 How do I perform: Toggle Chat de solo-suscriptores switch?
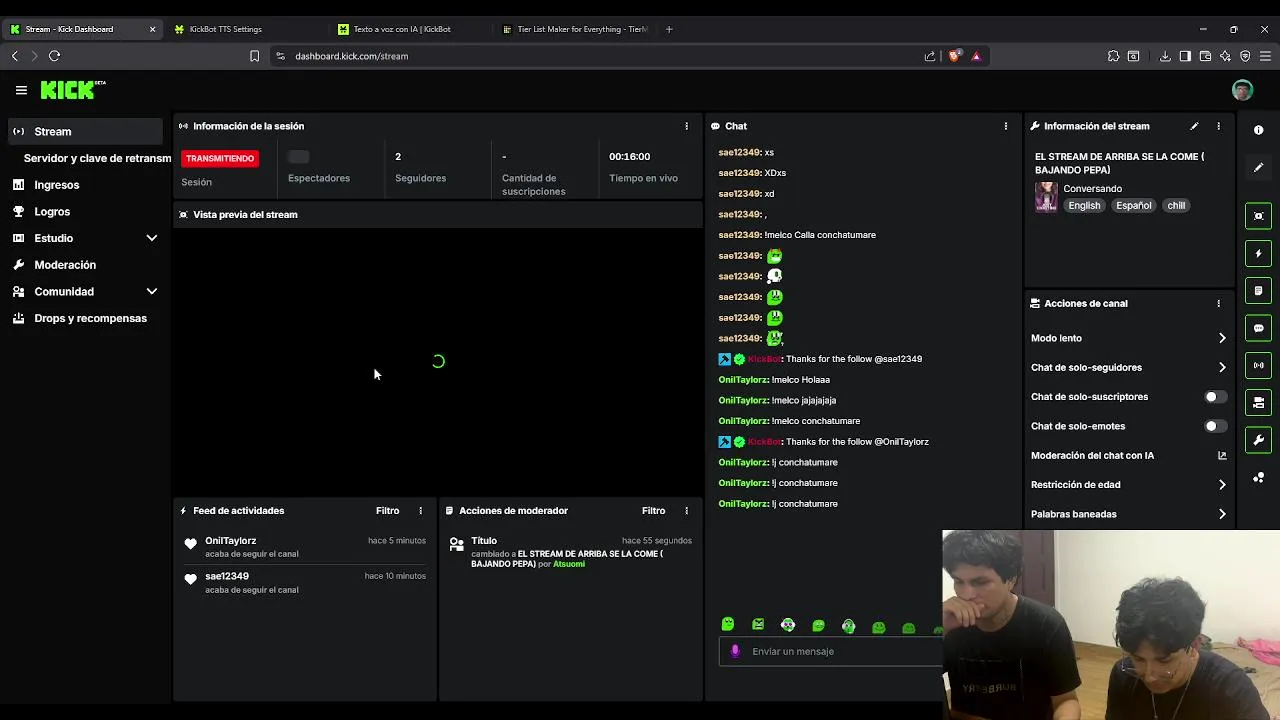coord(1214,397)
